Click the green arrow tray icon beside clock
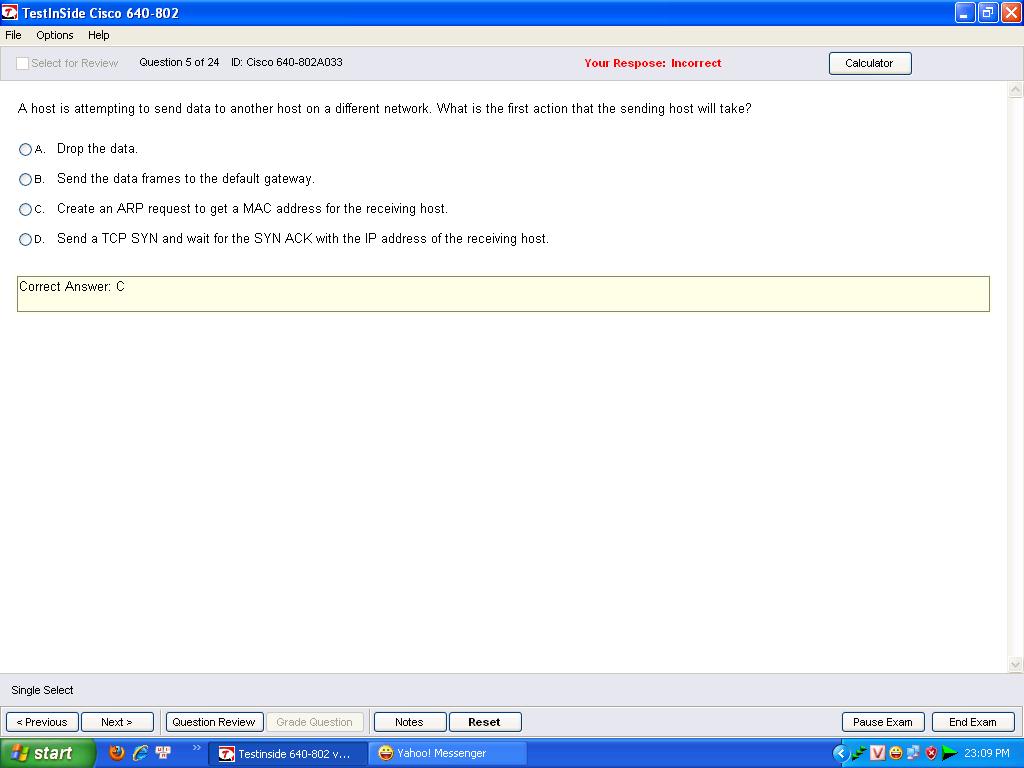Image resolution: width=1024 pixels, height=768 pixels. click(x=949, y=753)
